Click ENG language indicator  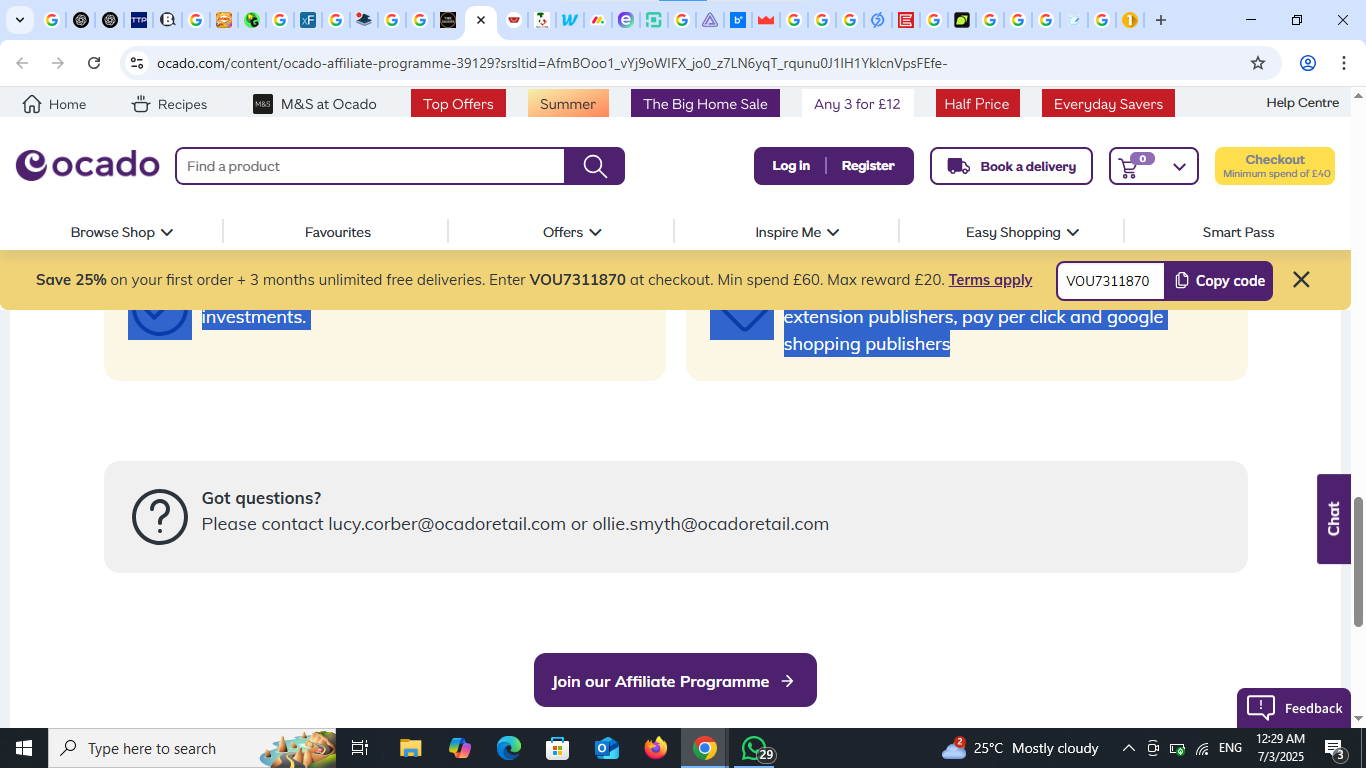point(1230,748)
